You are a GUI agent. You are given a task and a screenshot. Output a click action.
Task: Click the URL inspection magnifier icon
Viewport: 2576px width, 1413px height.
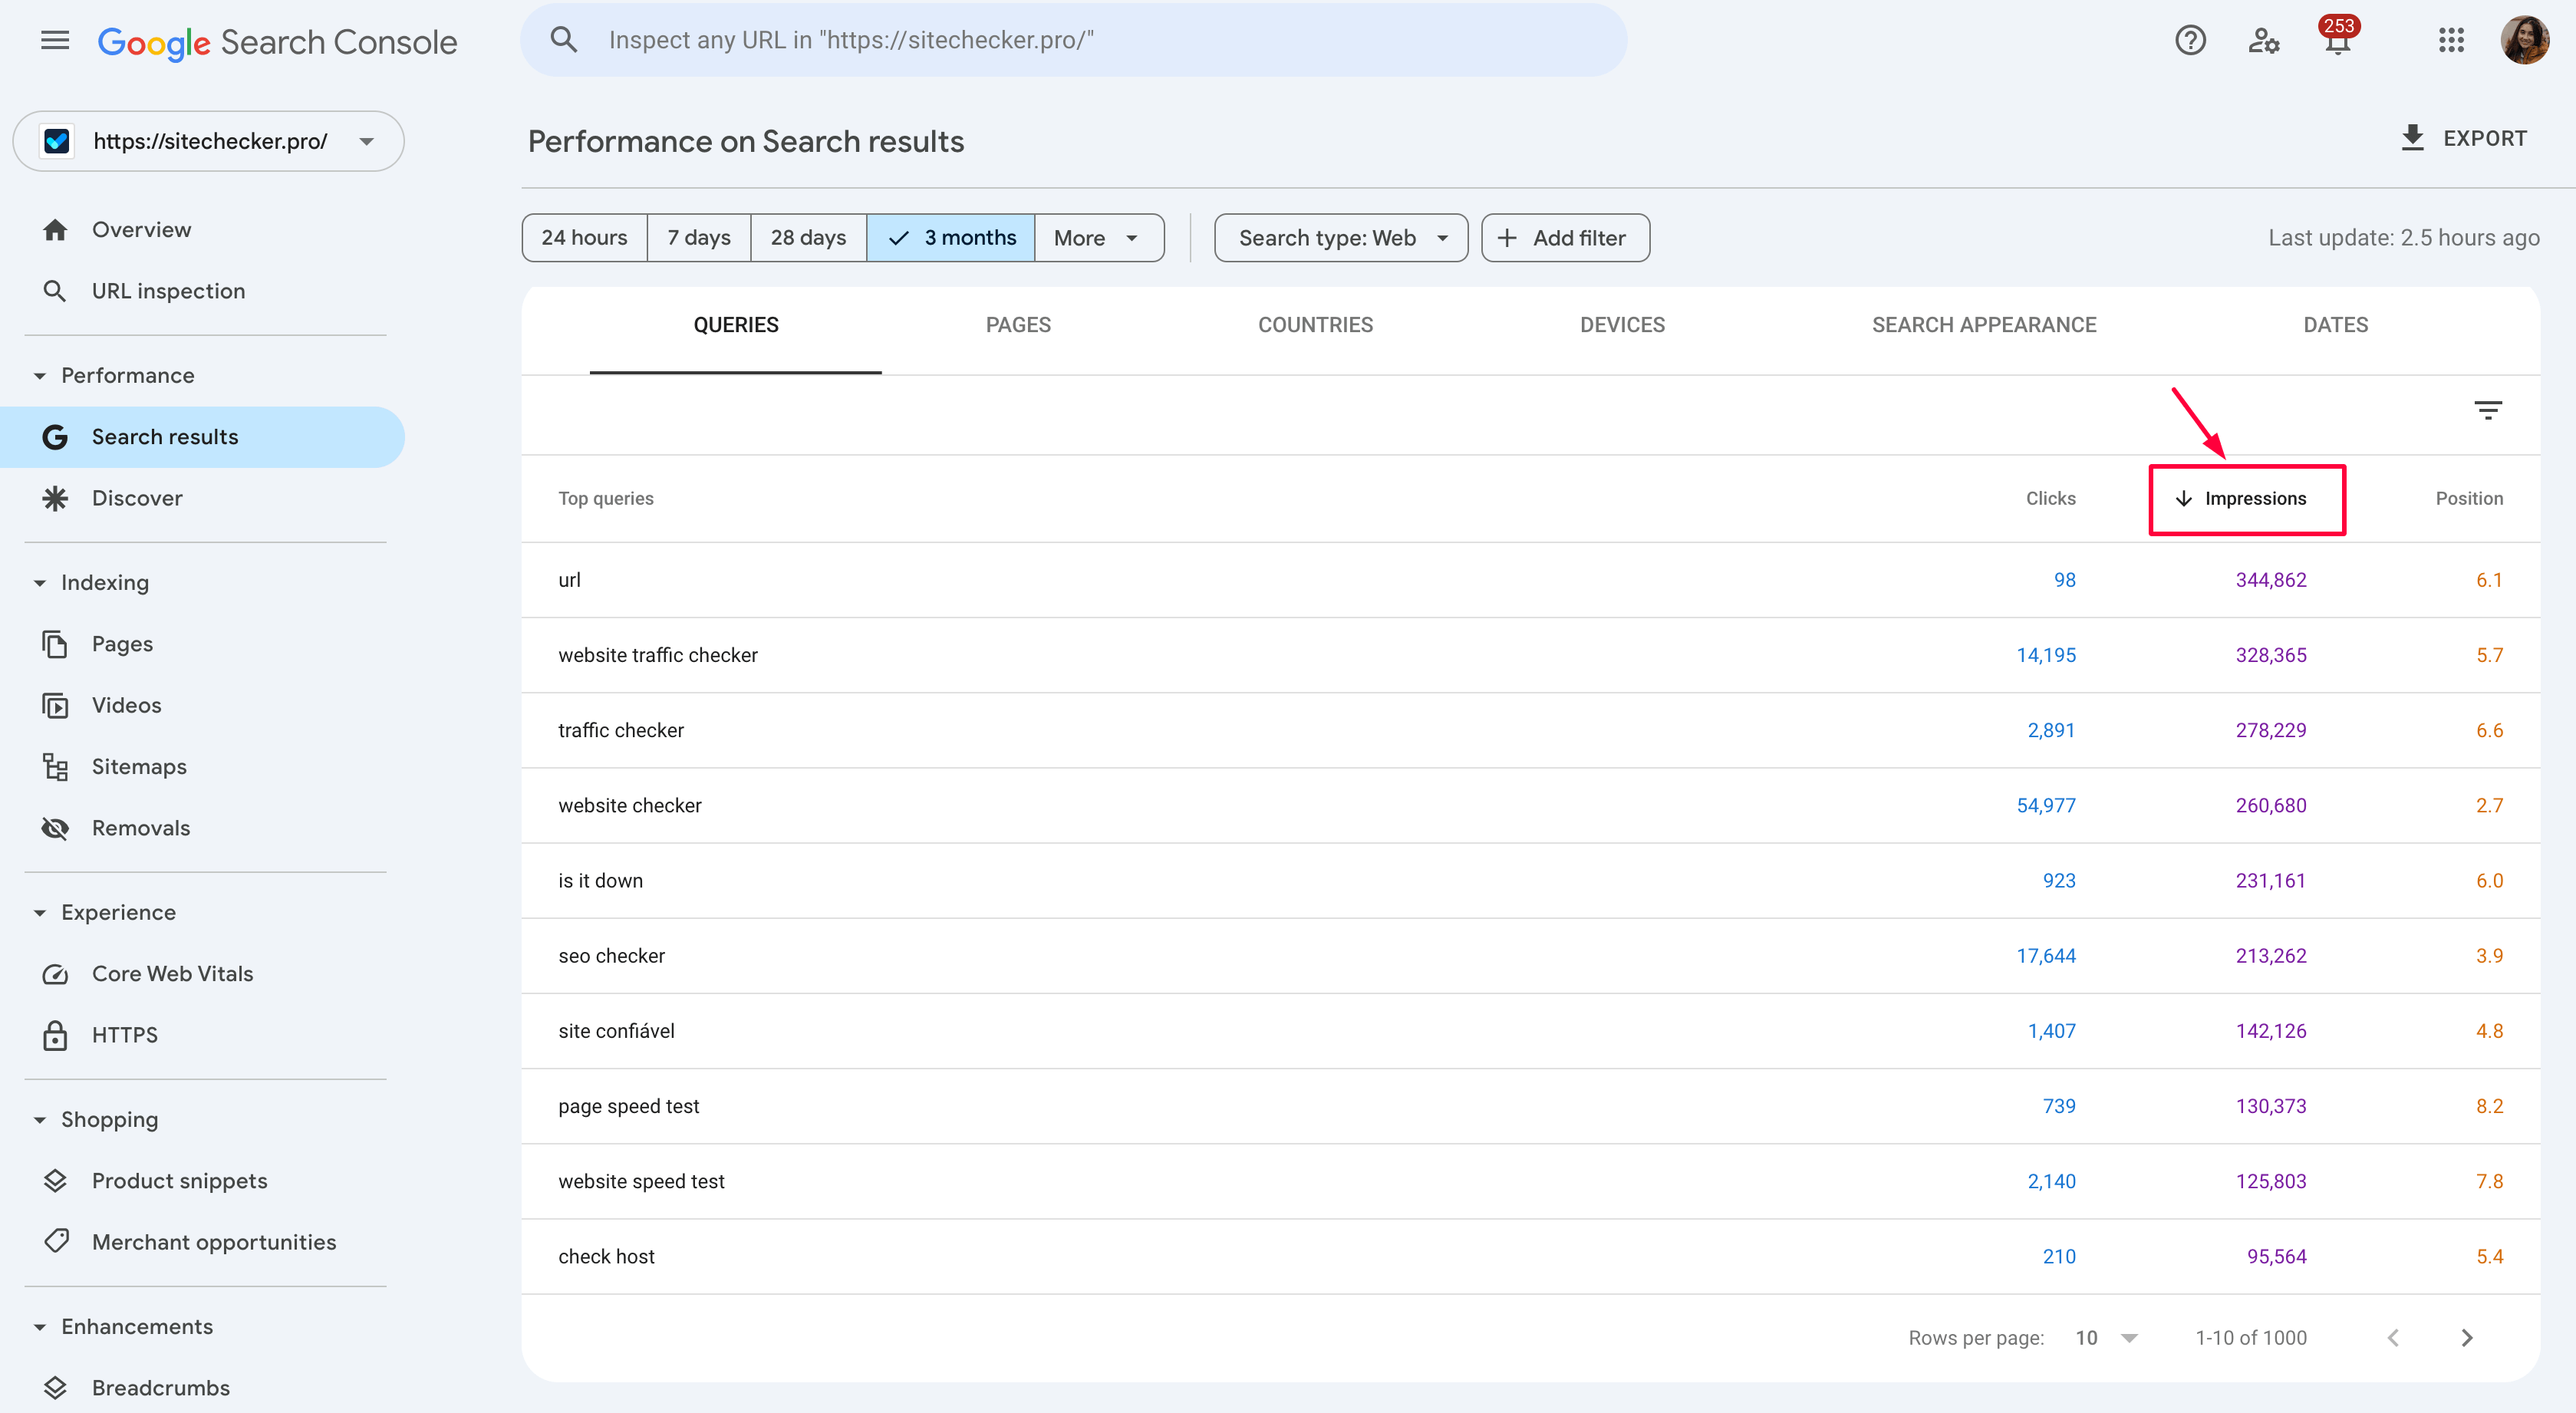coord(55,291)
